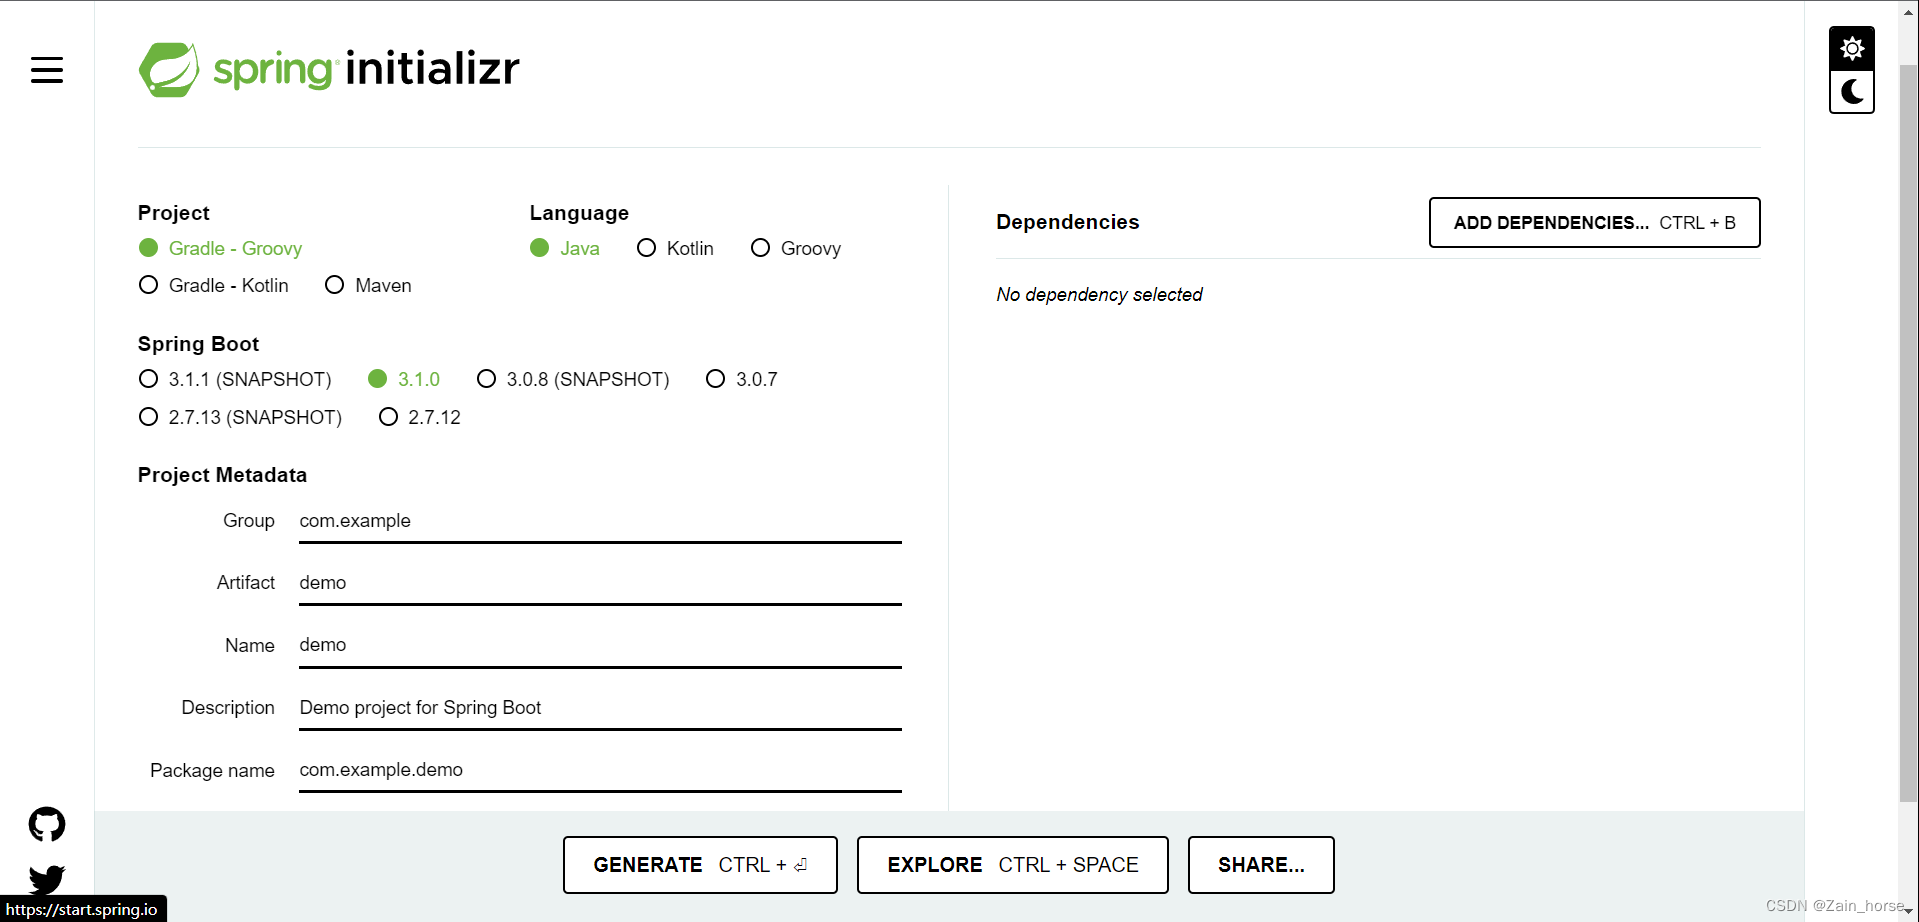Choose Spring Boot version 3.0.7
The width and height of the screenshot is (1919, 922).
click(742, 379)
